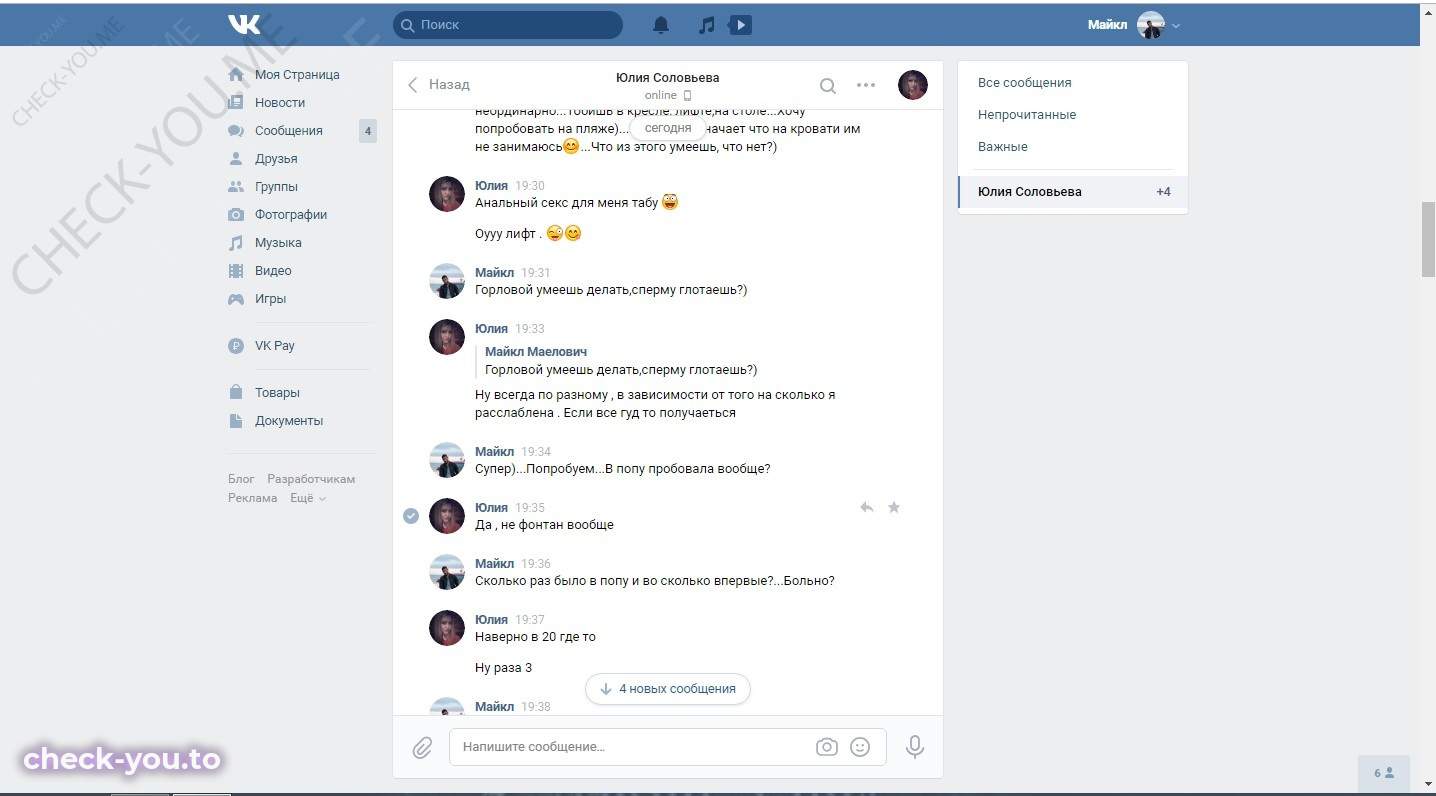1436x796 pixels.
Task: Select the Юлия Соловьева conversation tab
Action: click(1073, 192)
